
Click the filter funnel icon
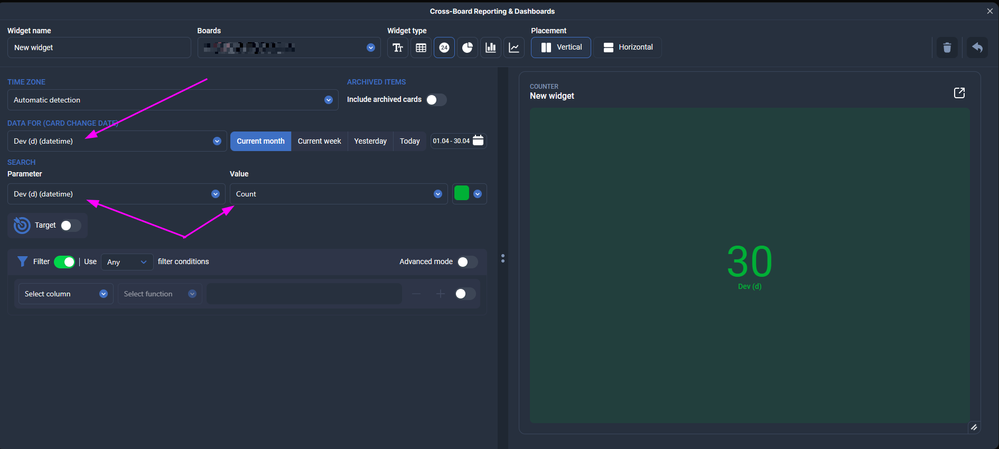(x=22, y=261)
